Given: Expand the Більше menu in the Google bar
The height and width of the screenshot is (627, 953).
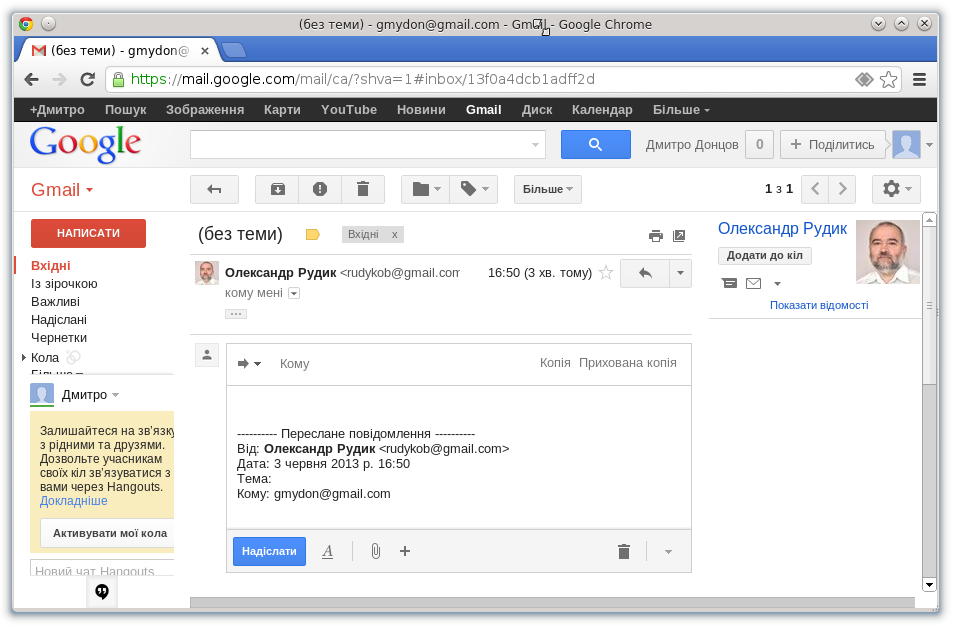Looking at the screenshot, I should coord(681,110).
